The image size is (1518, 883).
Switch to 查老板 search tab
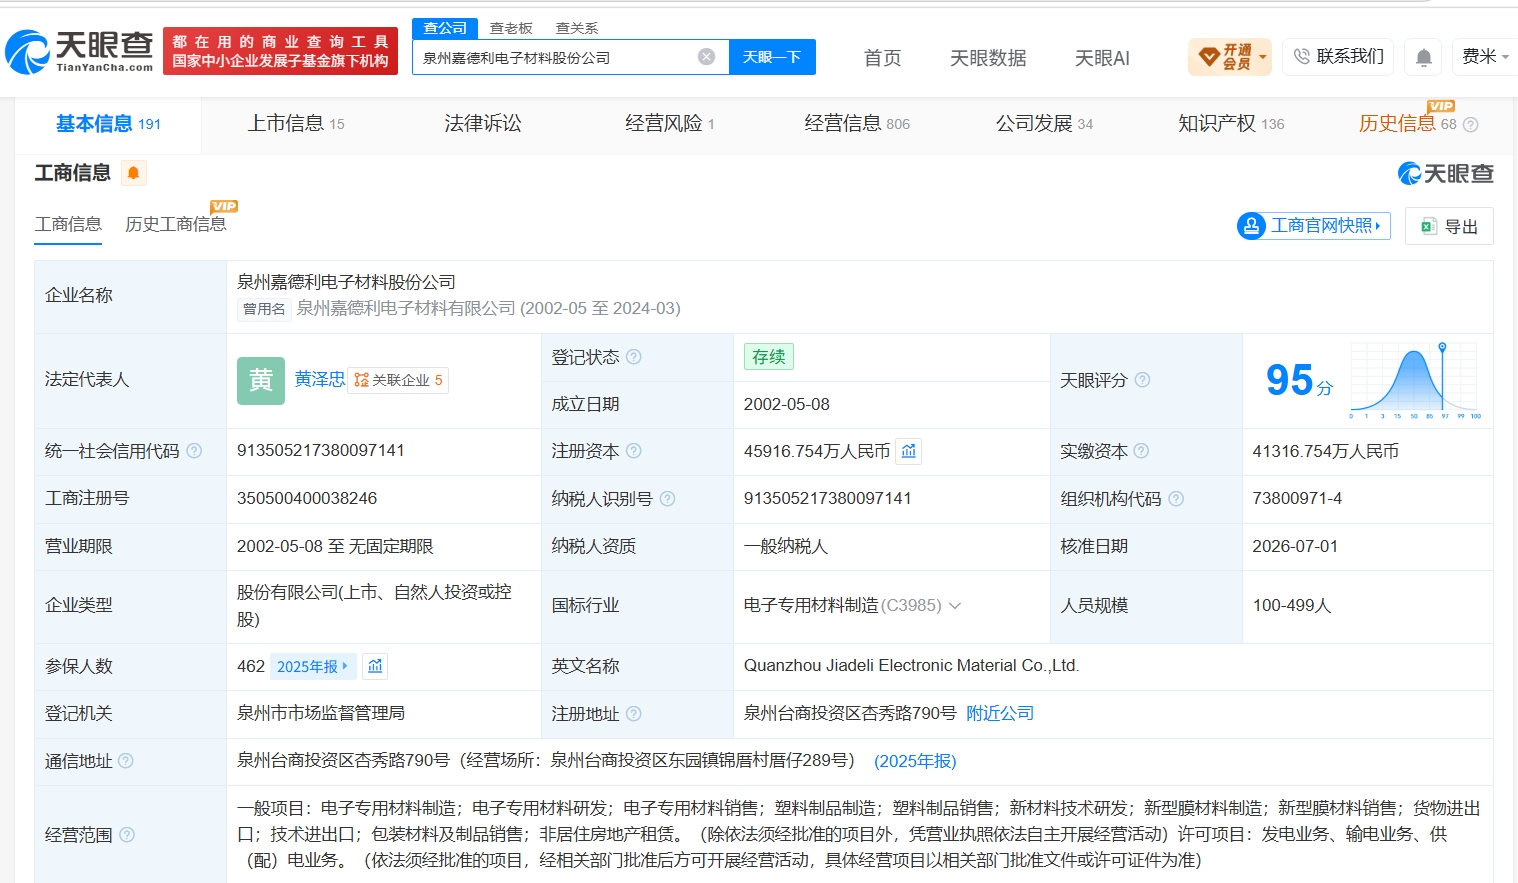(511, 28)
